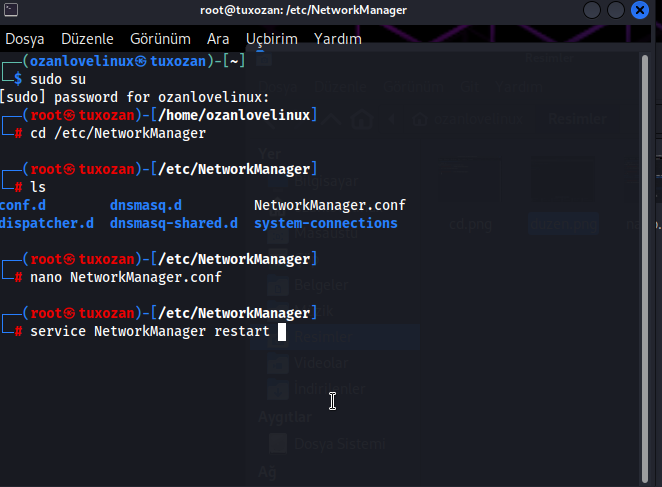The height and width of the screenshot is (487, 662).
Task: Open the Yardım menu
Action: coord(338,39)
